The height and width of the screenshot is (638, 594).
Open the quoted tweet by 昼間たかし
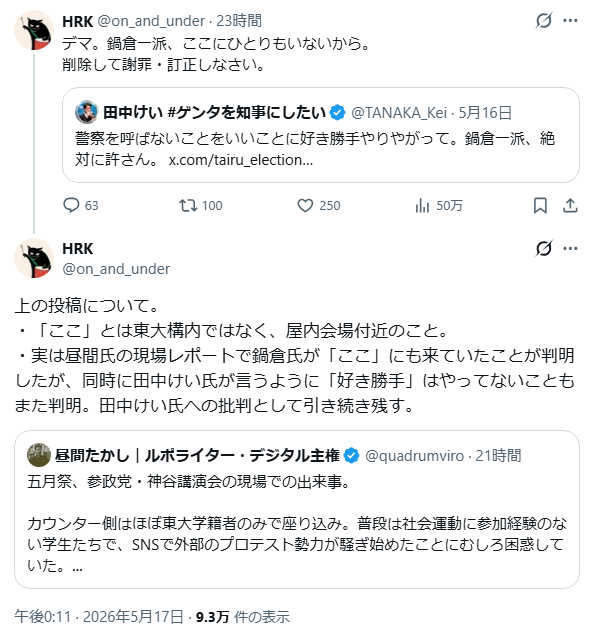click(x=297, y=509)
